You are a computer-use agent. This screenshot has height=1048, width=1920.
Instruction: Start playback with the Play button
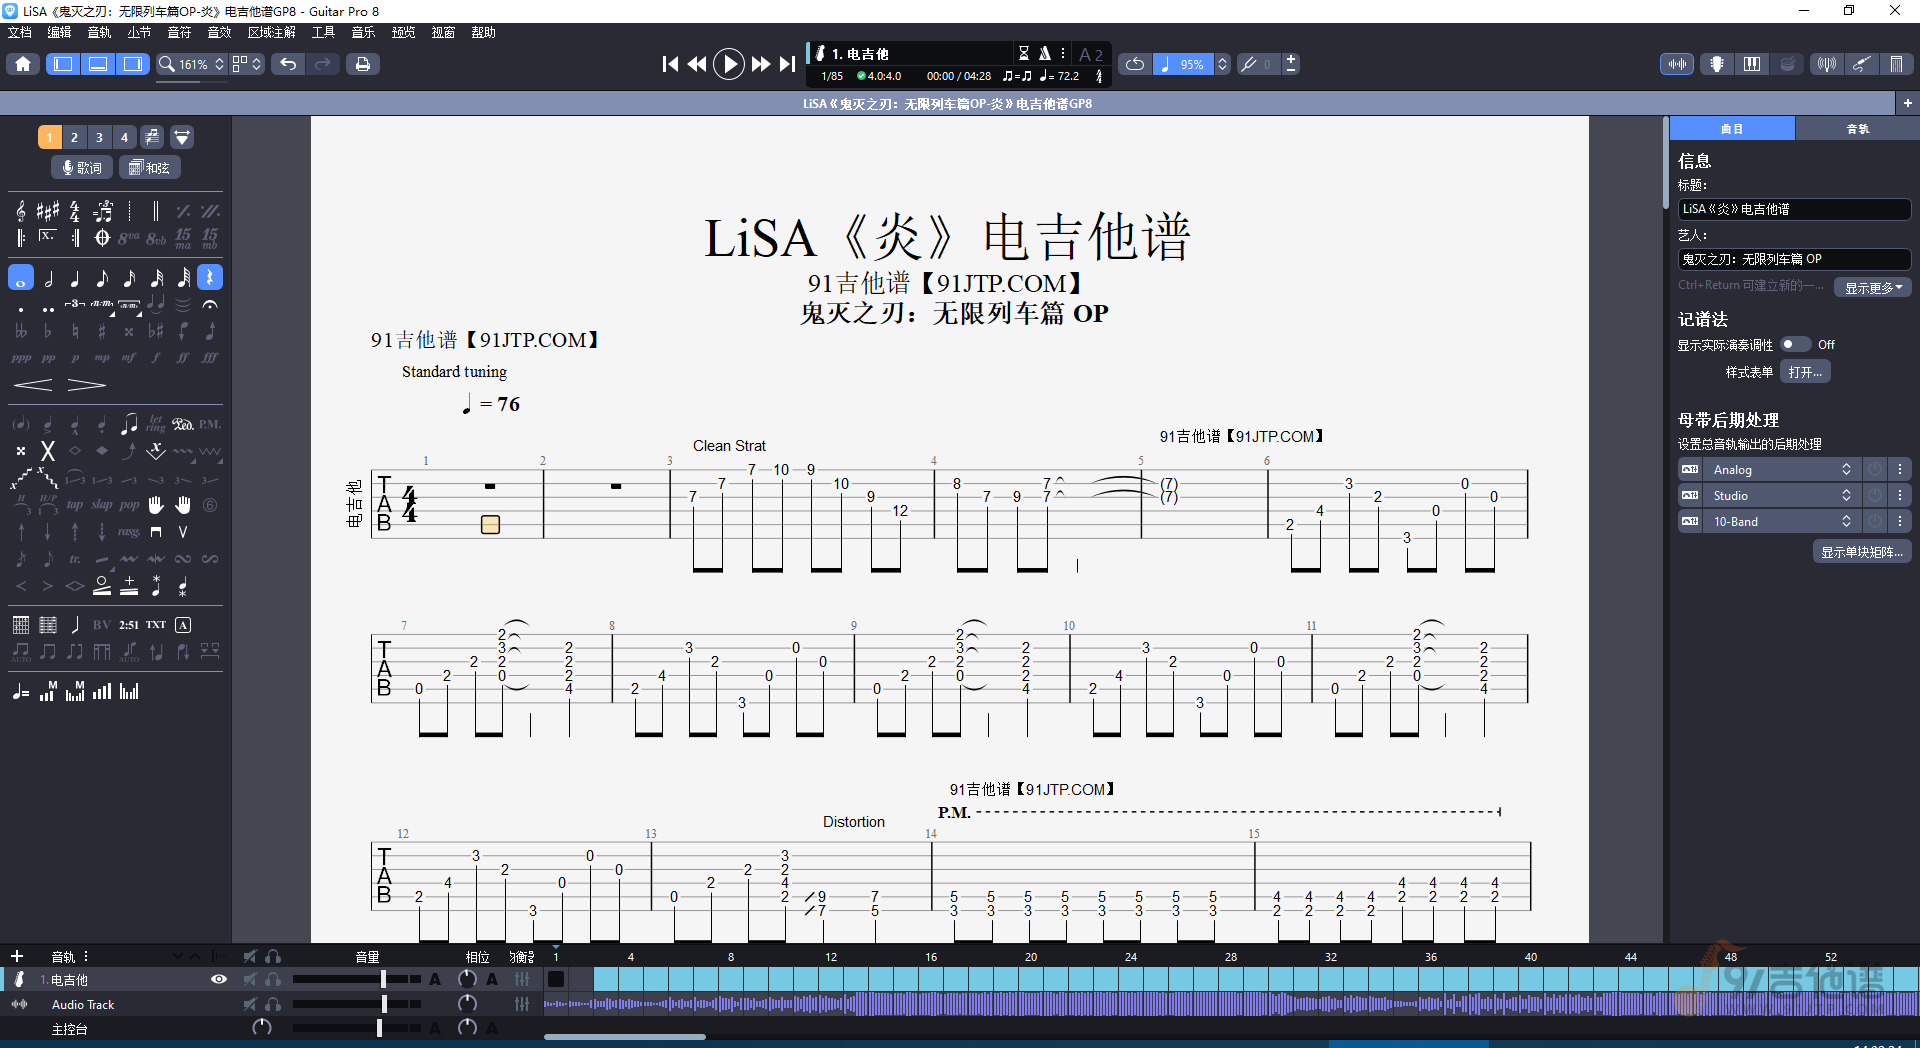pyautogui.click(x=729, y=64)
